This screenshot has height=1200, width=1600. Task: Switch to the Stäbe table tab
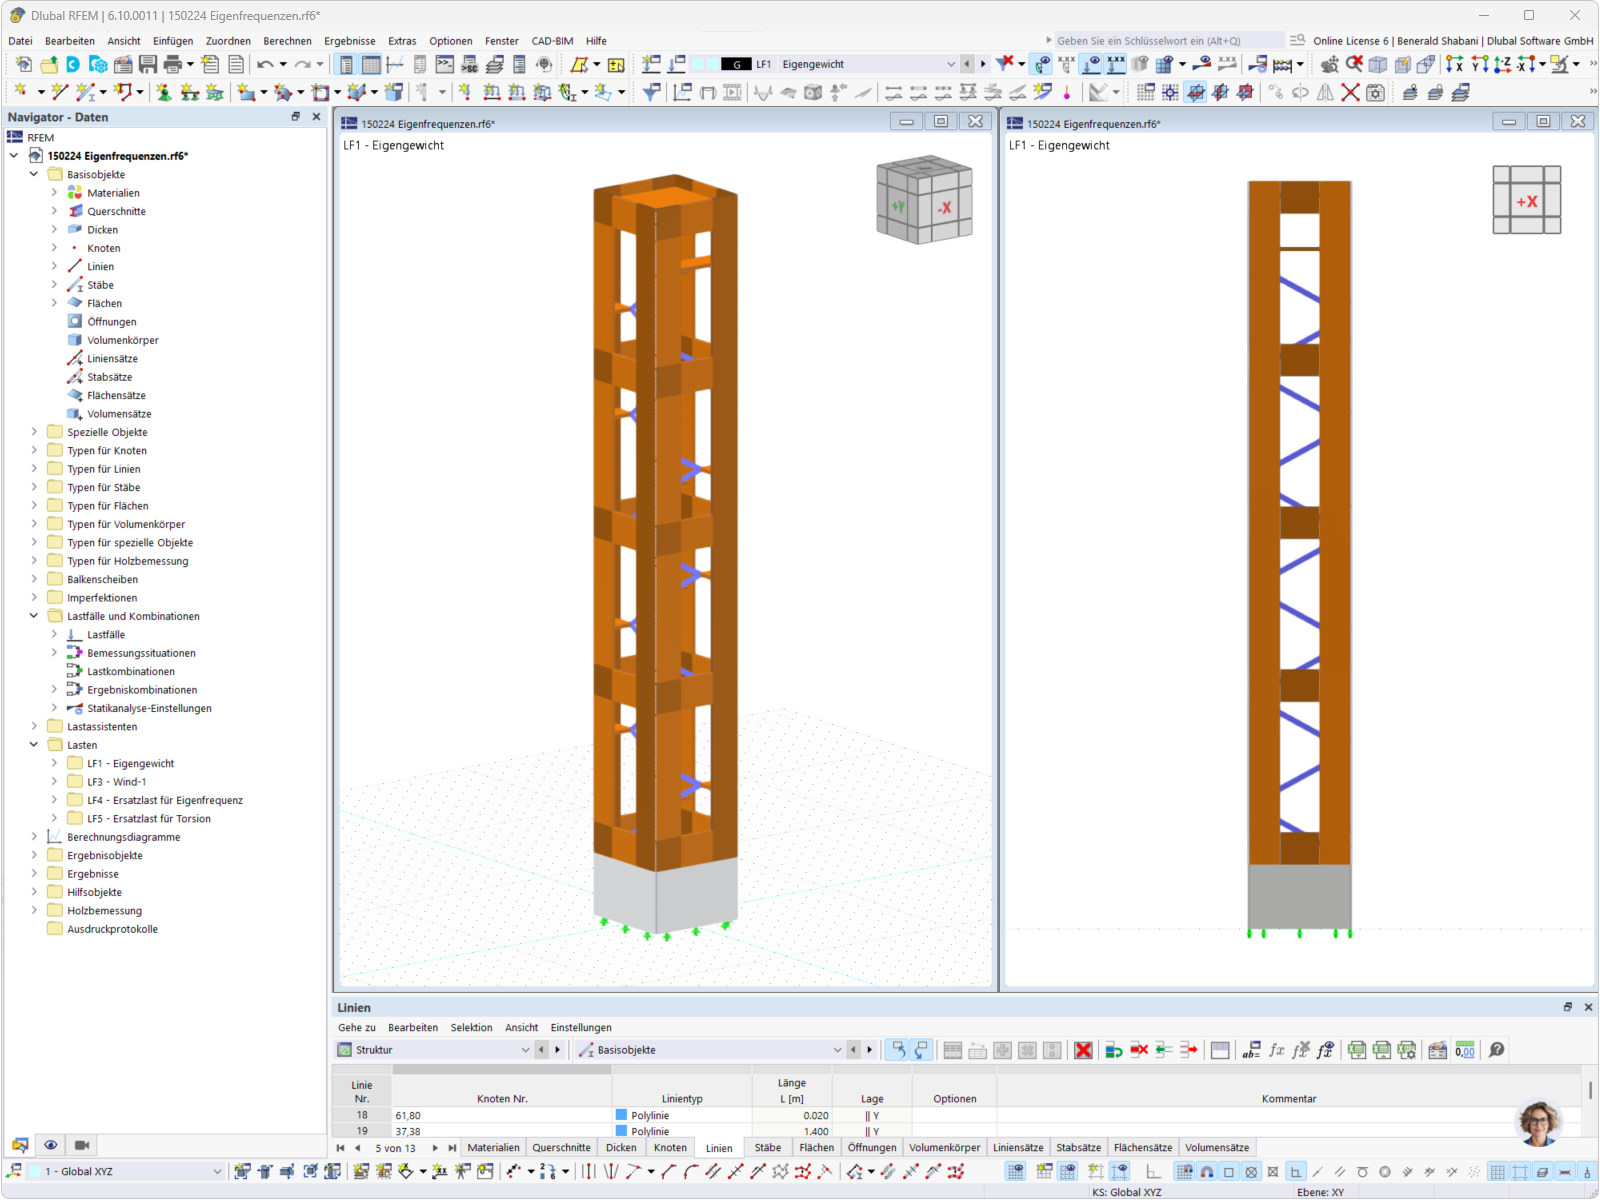coord(768,1147)
